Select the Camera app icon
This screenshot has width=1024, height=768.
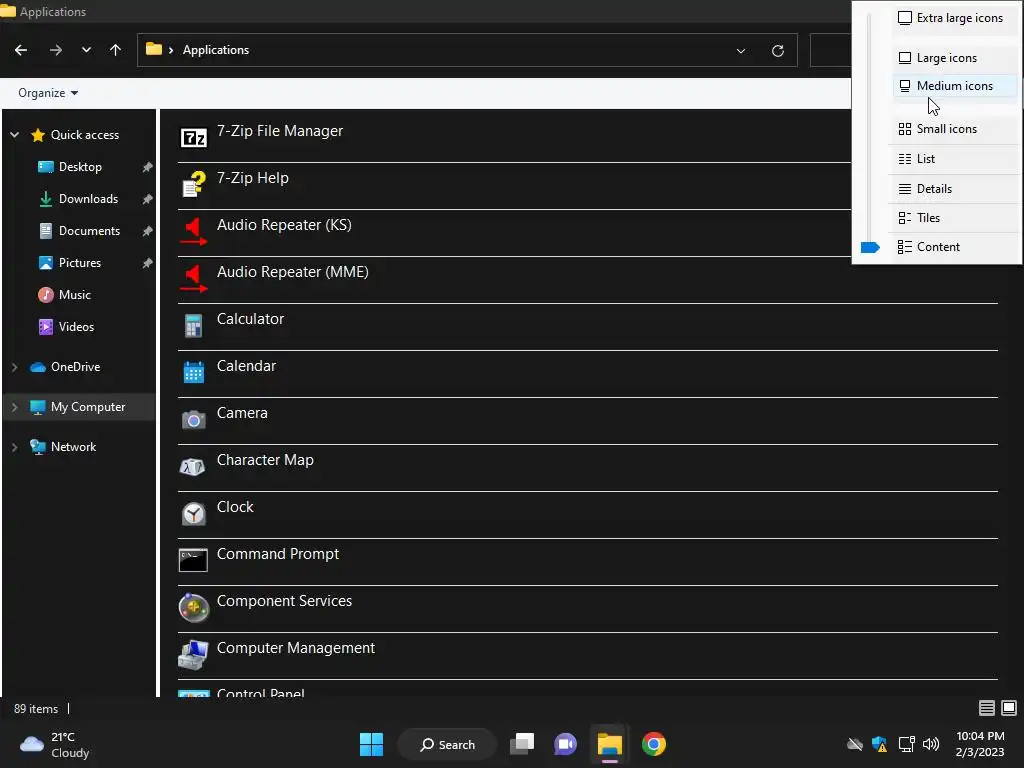point(193,420)
